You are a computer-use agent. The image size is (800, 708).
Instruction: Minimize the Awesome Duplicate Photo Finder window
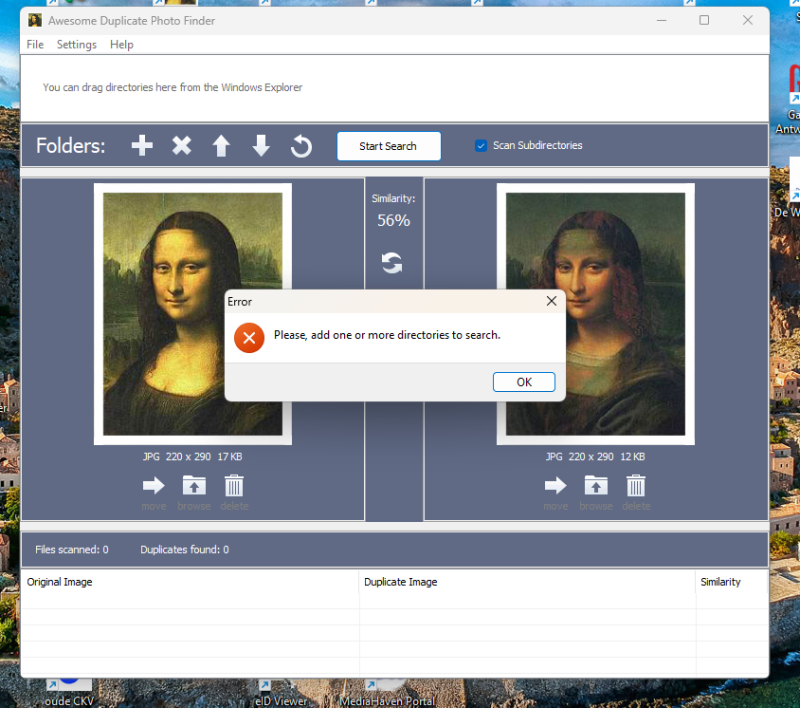point(662,20)
